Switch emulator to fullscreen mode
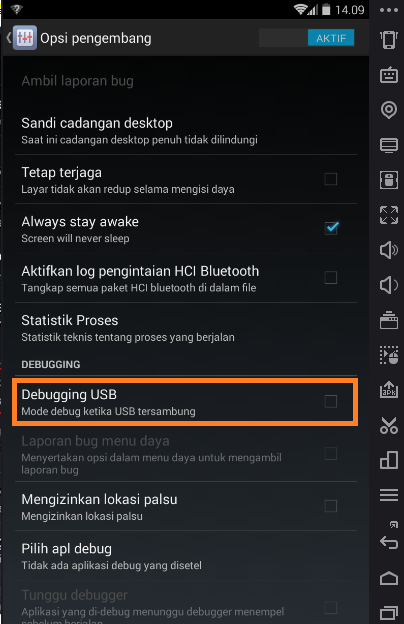The image size is (404, 624). click(x=389, y=215)
